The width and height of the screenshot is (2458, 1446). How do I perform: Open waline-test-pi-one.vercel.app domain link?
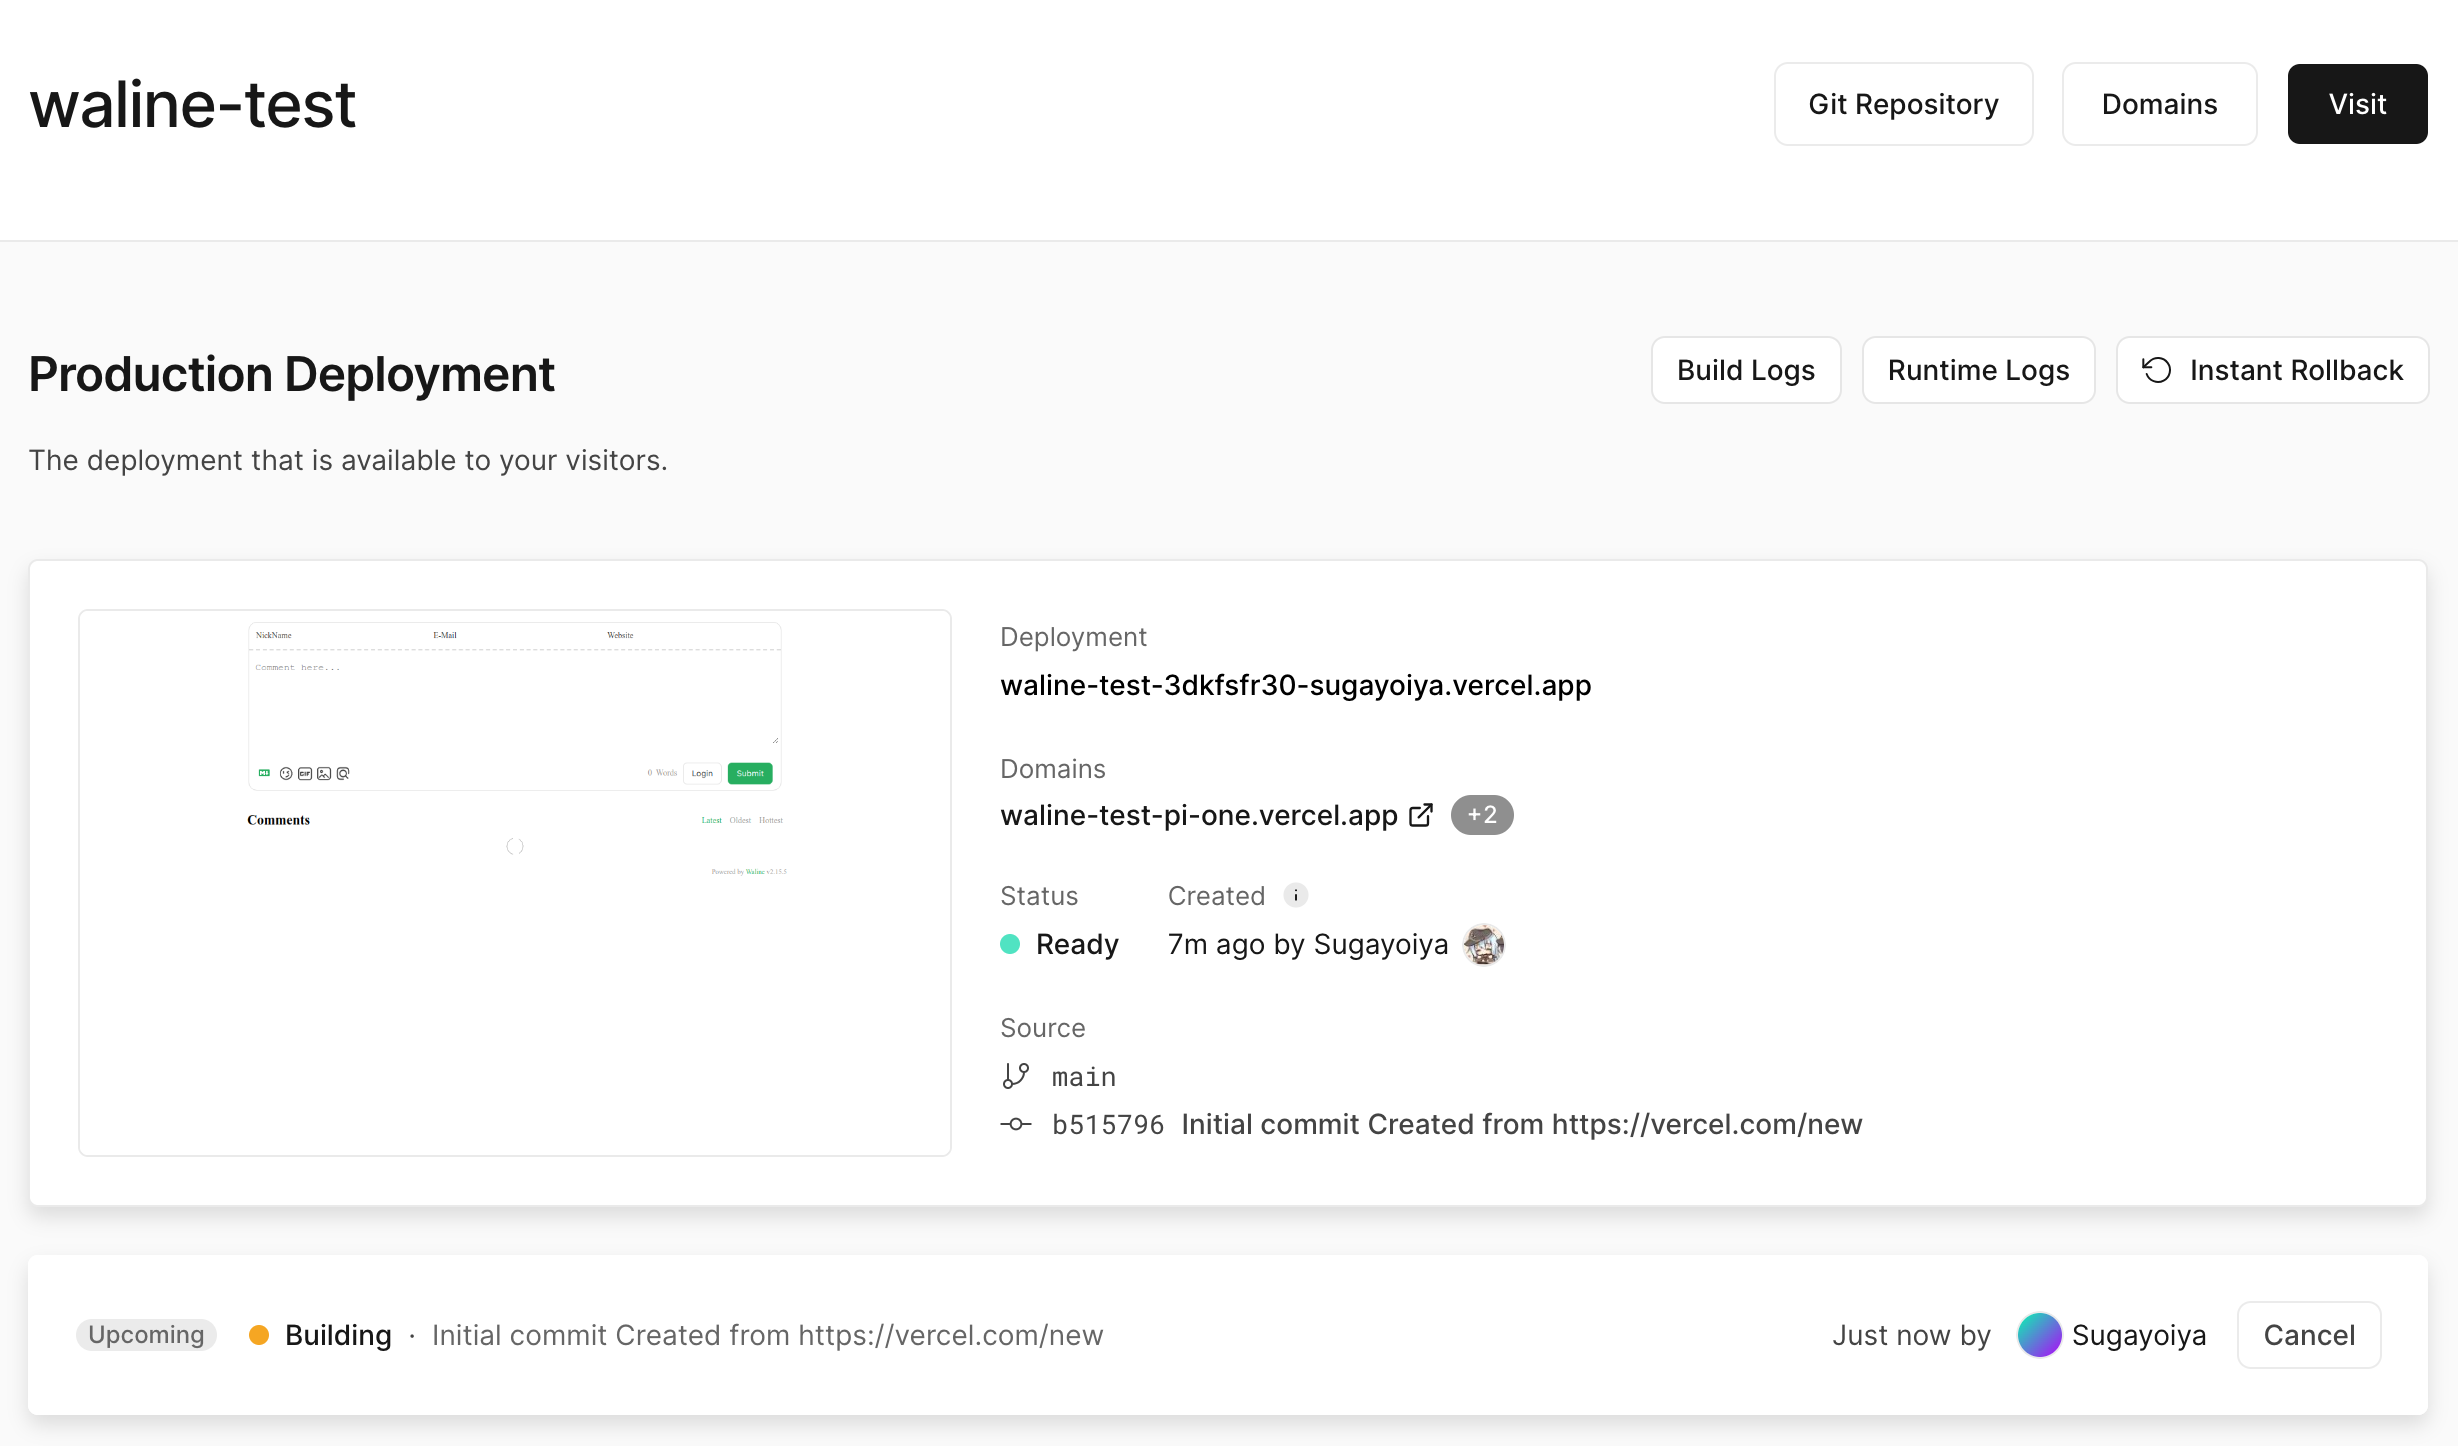click(1199, 815)
